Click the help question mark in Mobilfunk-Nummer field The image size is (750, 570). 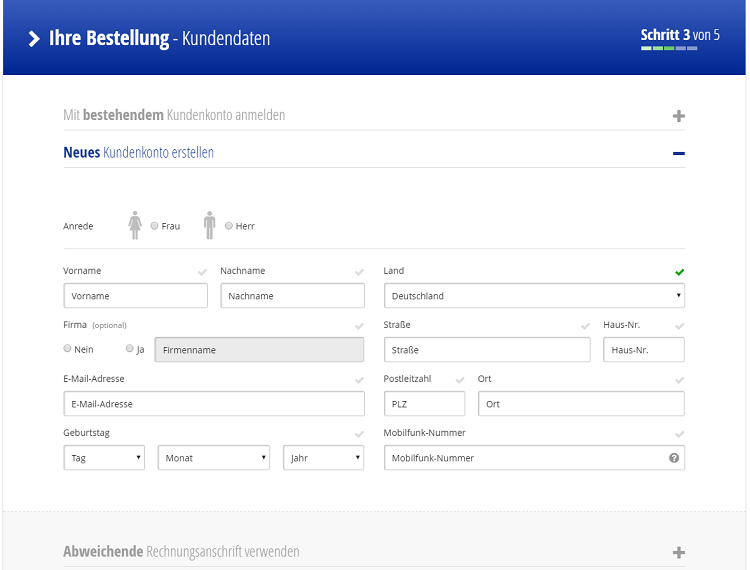coord(674,458)
